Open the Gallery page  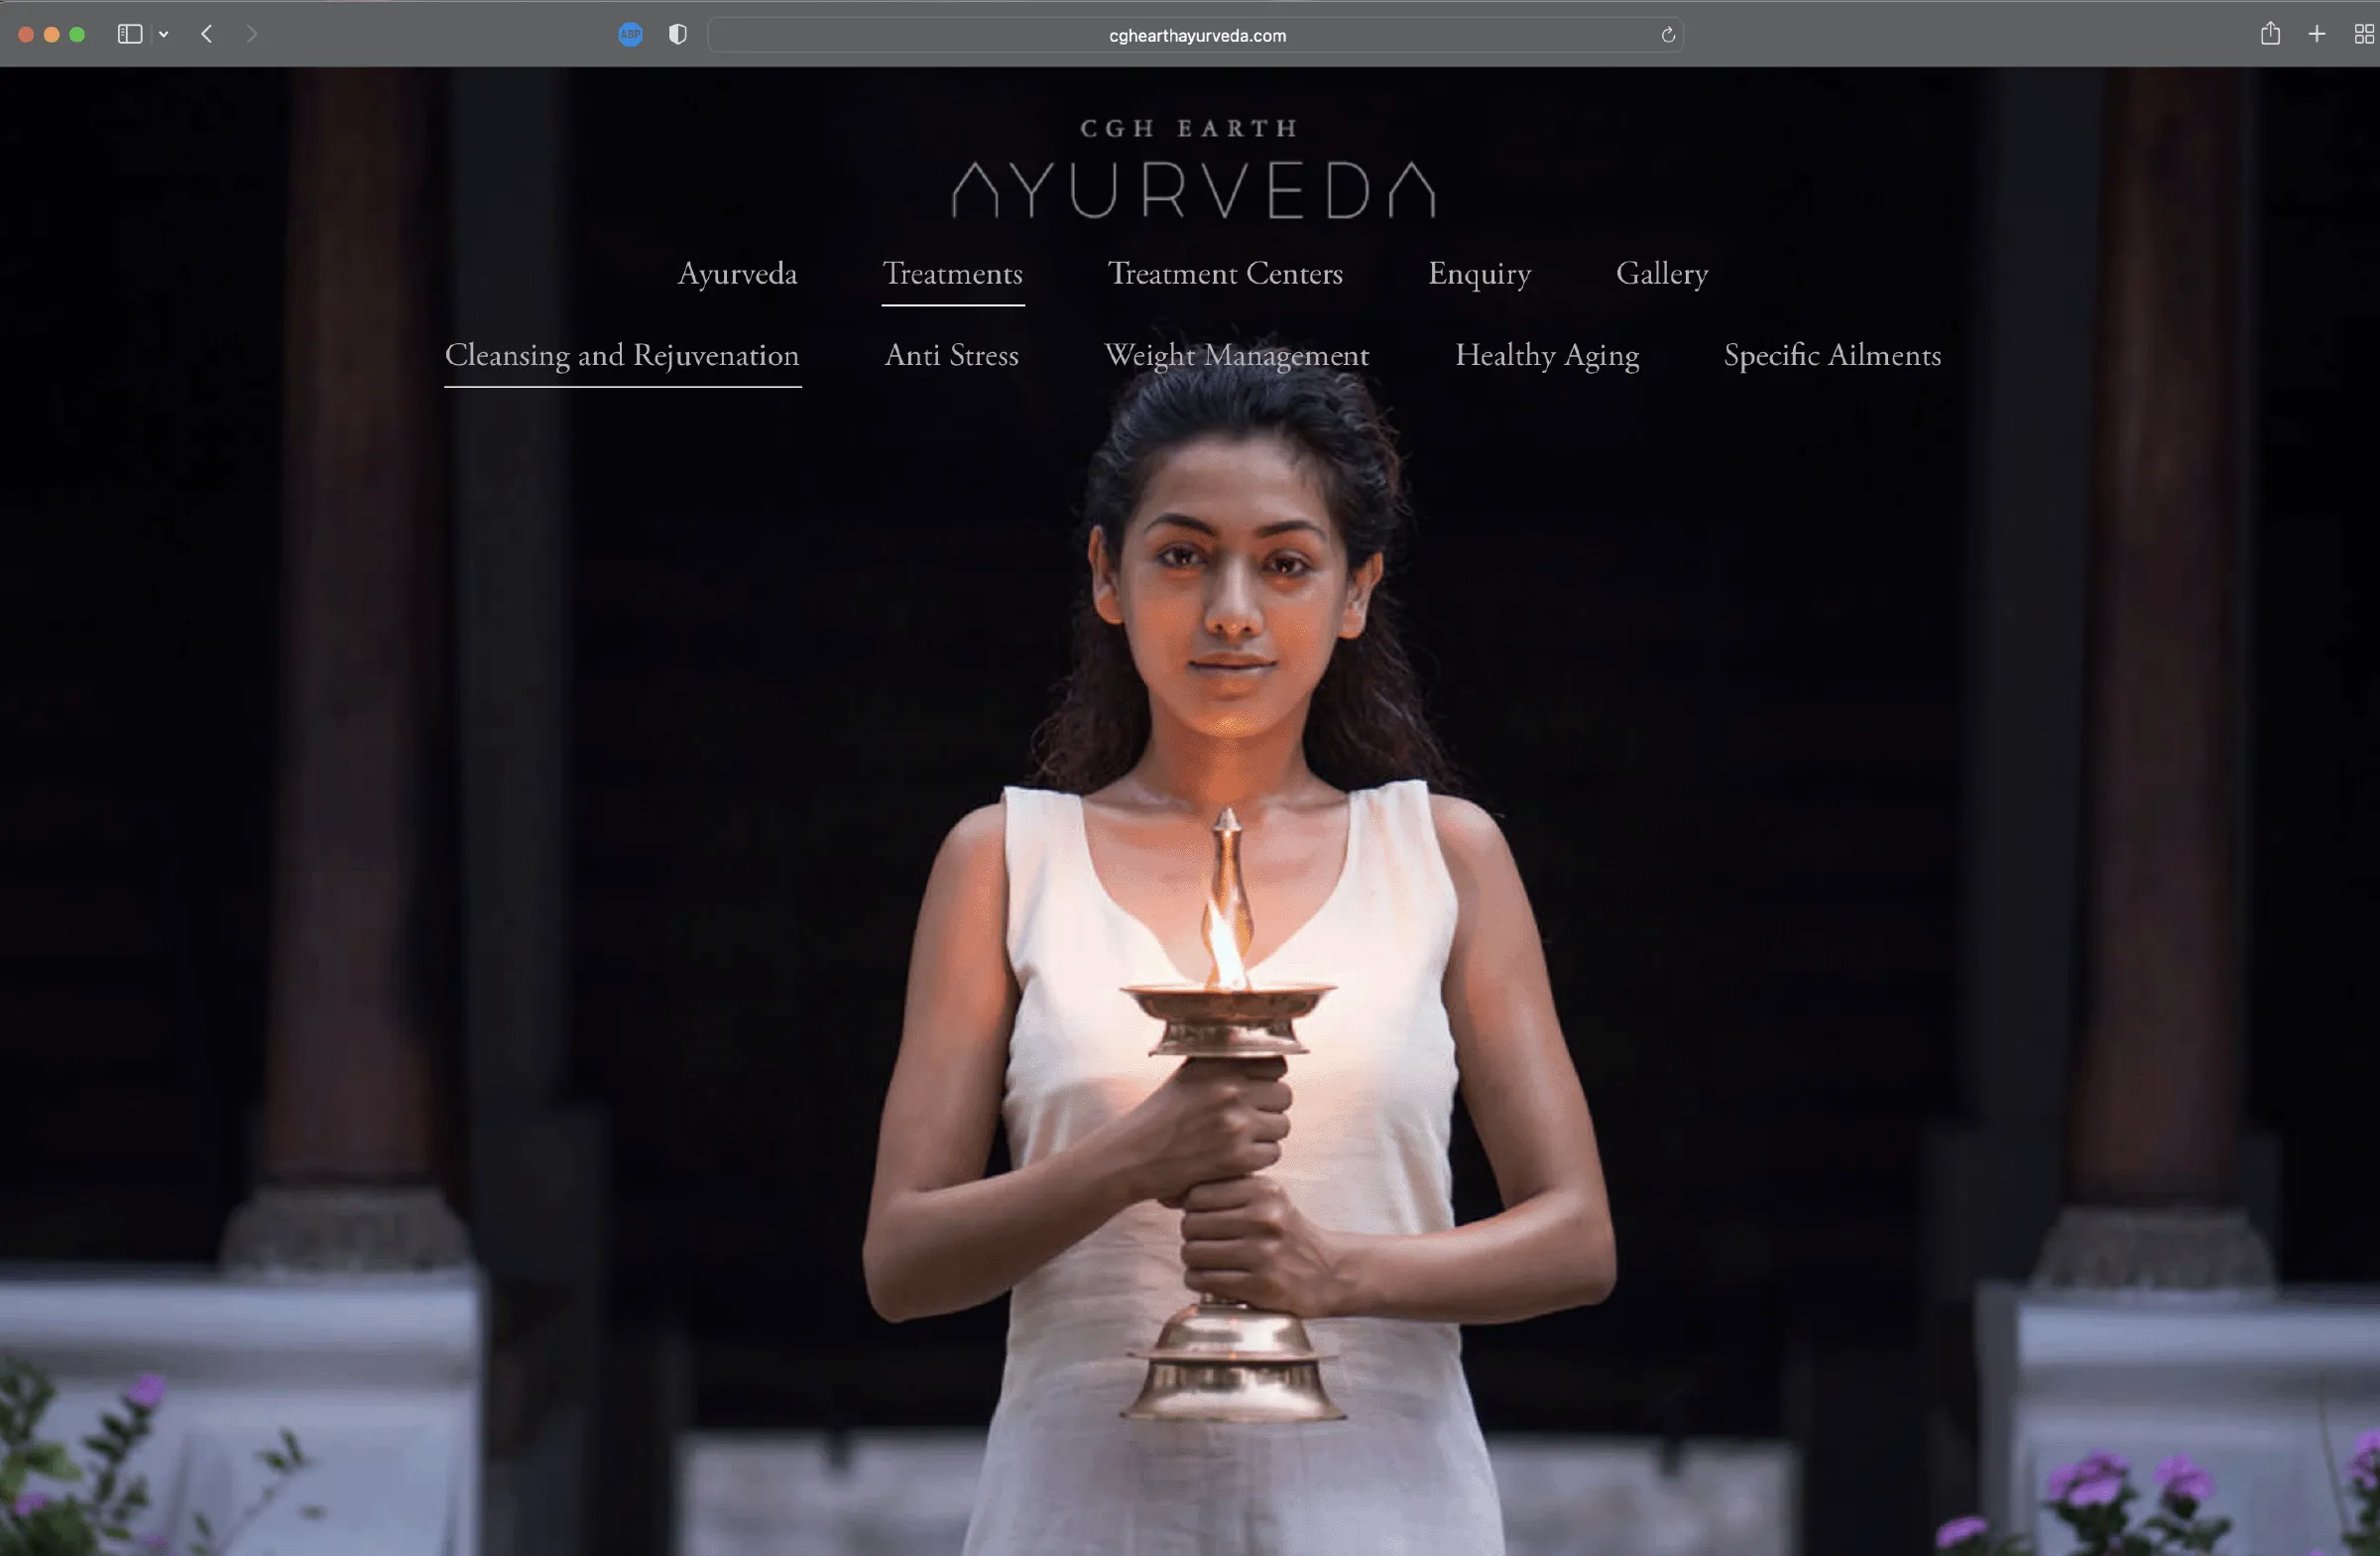coord(1662,274)
